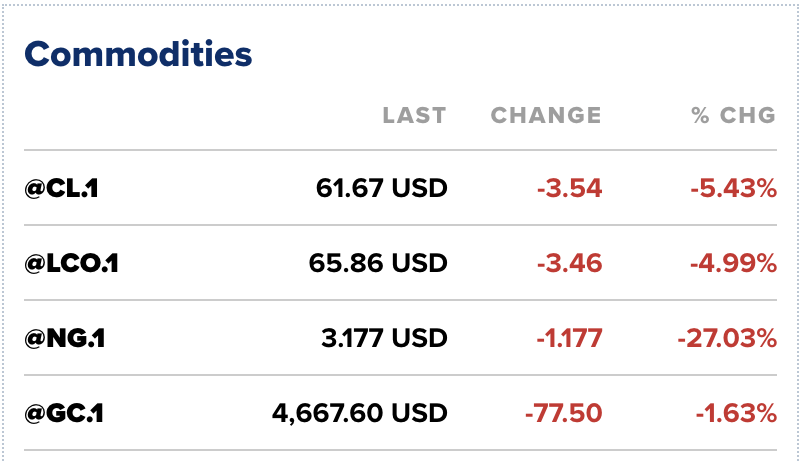
Task: Click the -5.43% percent change
Action: coord(733,188)
